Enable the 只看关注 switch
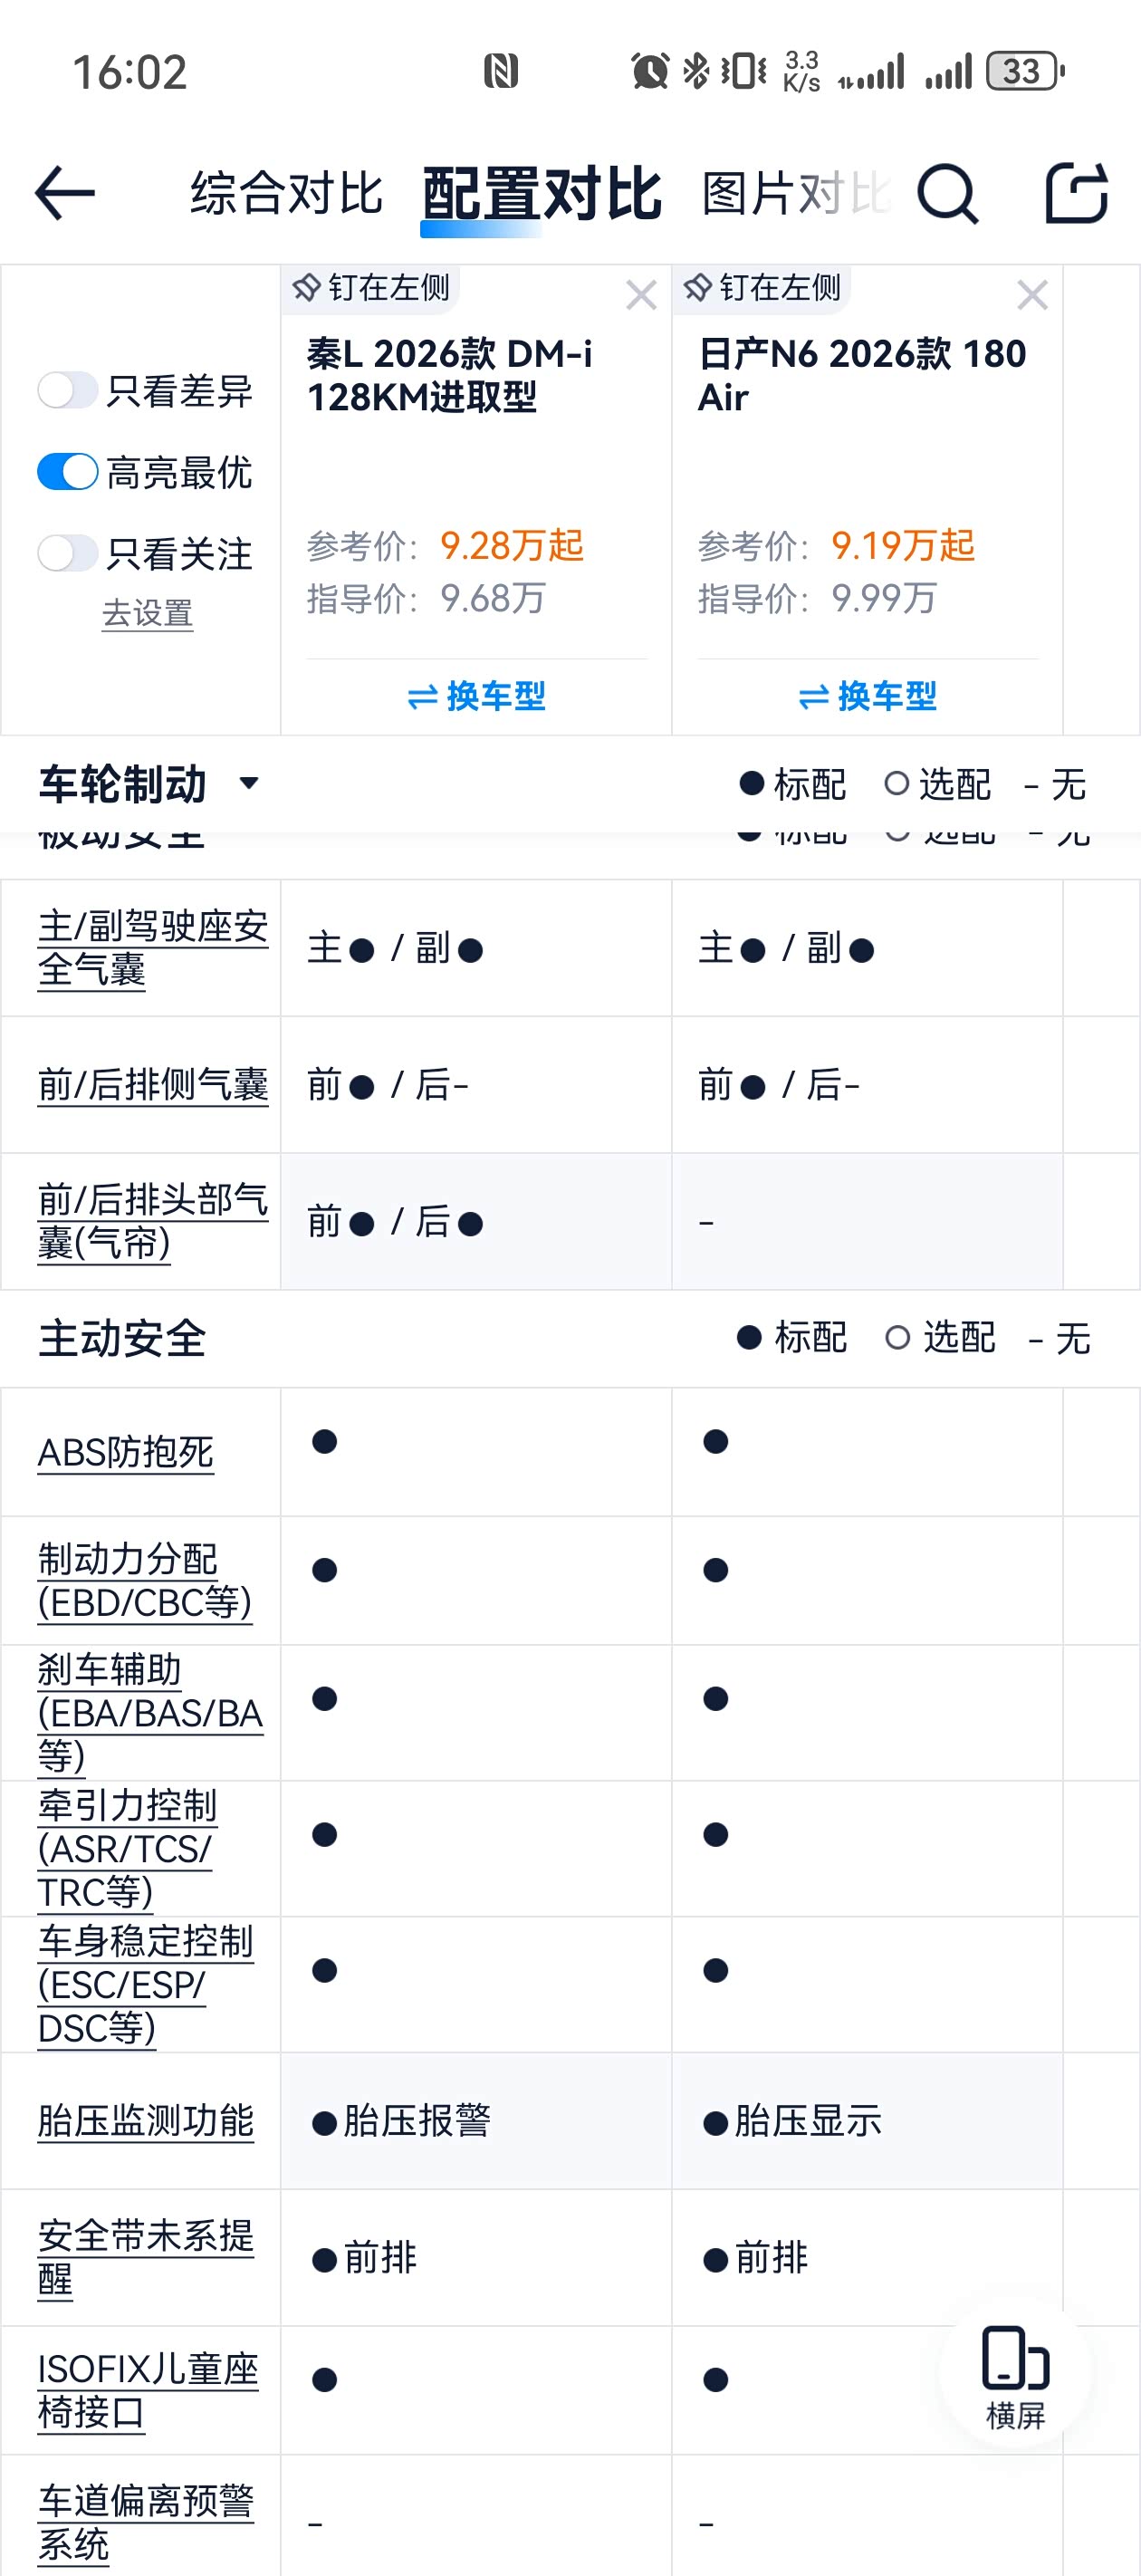 68,553
